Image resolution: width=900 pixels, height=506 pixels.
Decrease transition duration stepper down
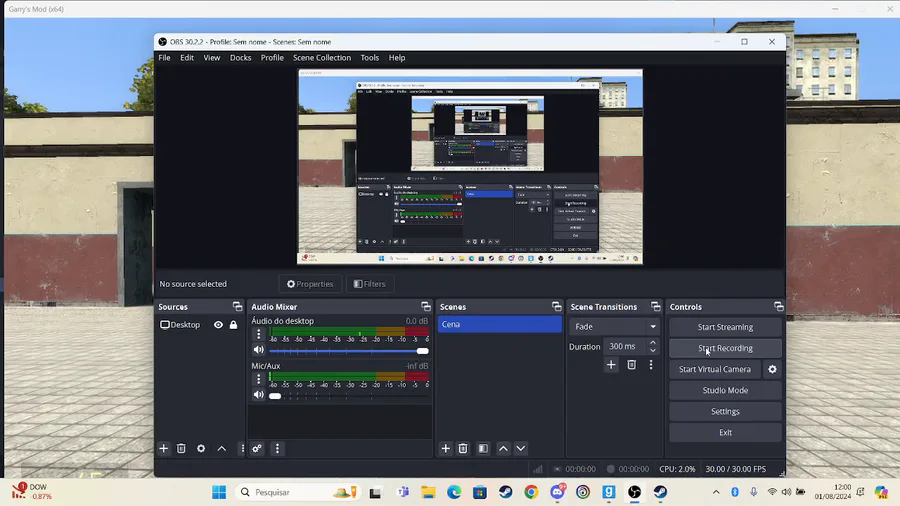[653, 350]
